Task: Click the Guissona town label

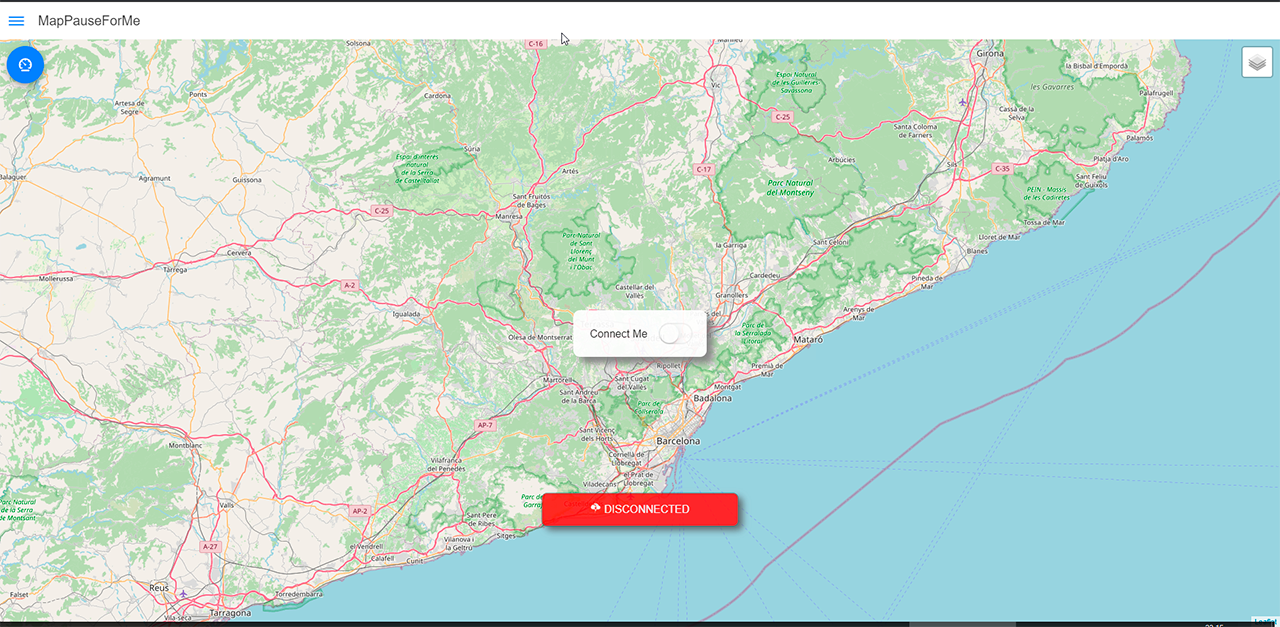Action: (247, 180)
